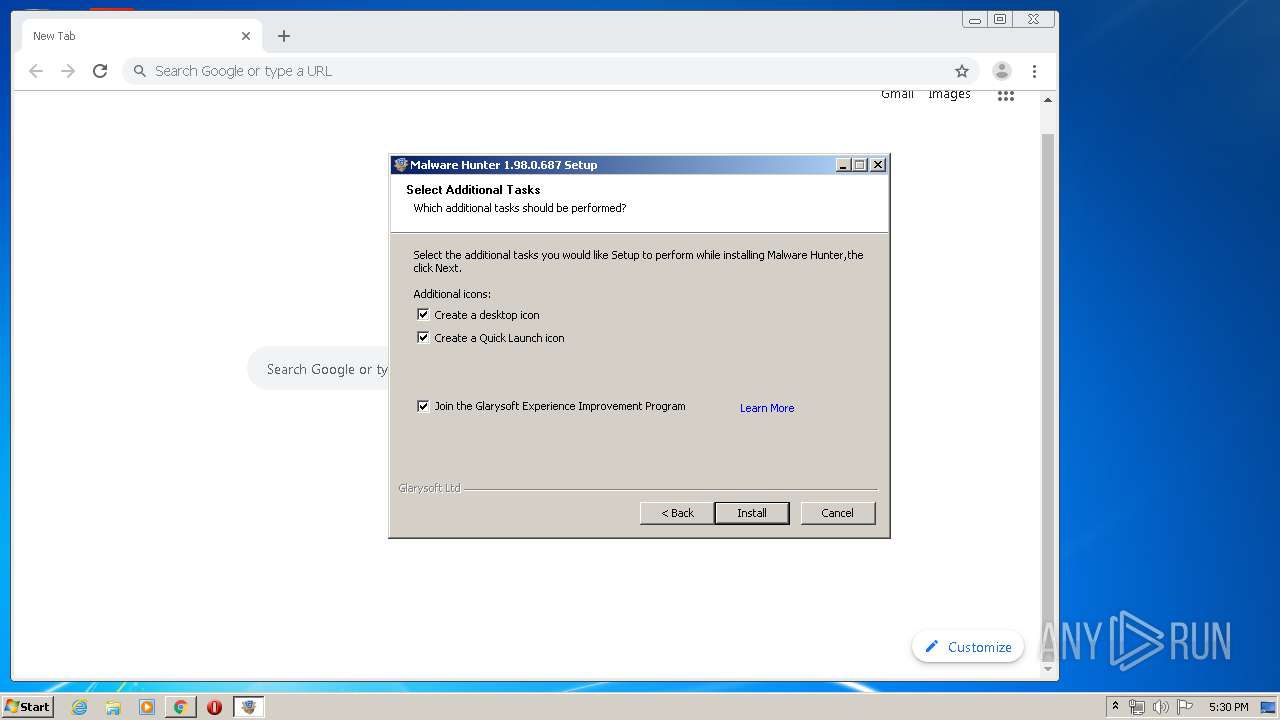Maximize the Malware Hunter setup window

[x=860, y=165]
